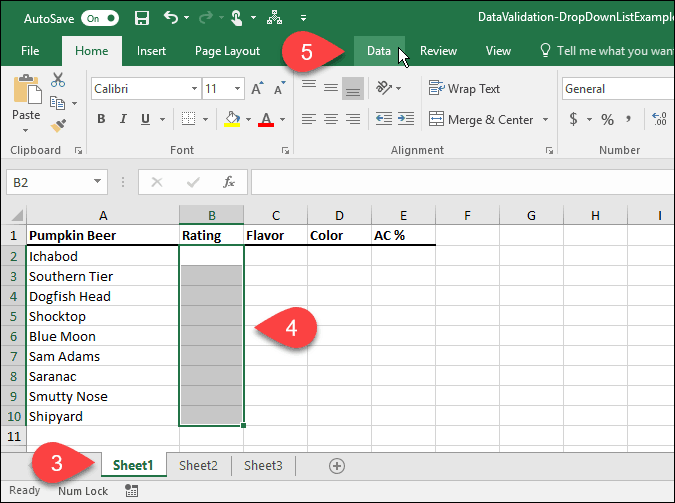Toggle Align Left
Image resolution: width=675 pixels, height=503 pixels.
point(309,119)
